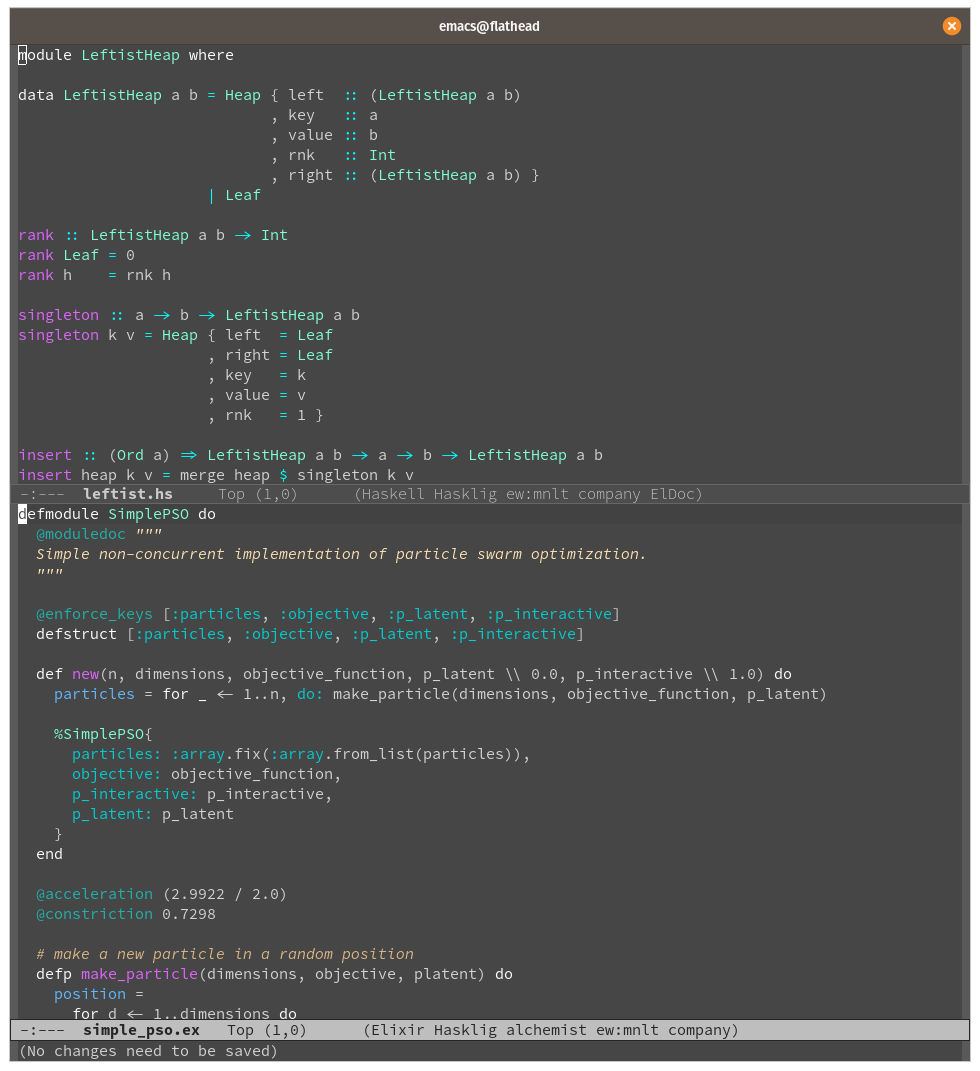Viewport: 980px width, 1071px height.
Task: Click the -:--- status flags of simple_pso.ex
Action: [42, 1030]
